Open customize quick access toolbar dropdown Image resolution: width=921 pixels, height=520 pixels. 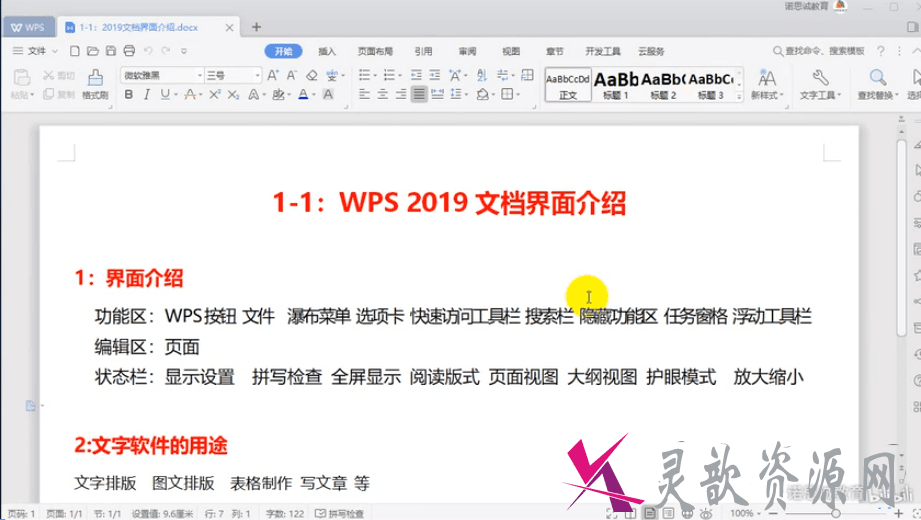point(184,51)
